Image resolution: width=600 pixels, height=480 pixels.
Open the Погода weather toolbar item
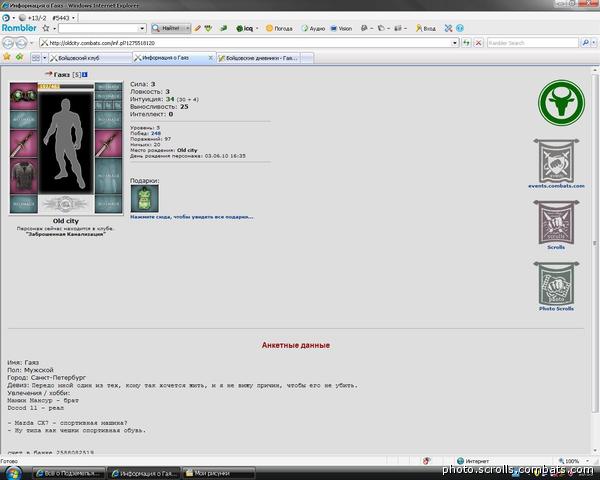click(279, 28)
